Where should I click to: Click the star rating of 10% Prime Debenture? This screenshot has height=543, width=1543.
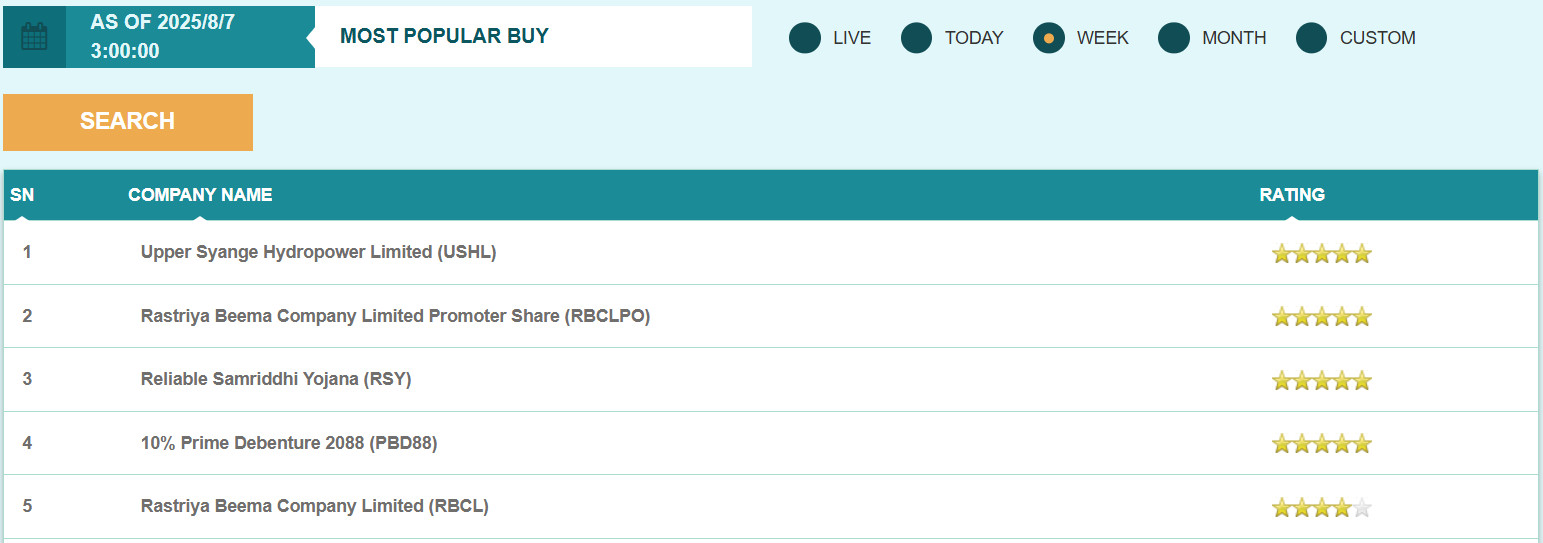tap(1321, 444)
